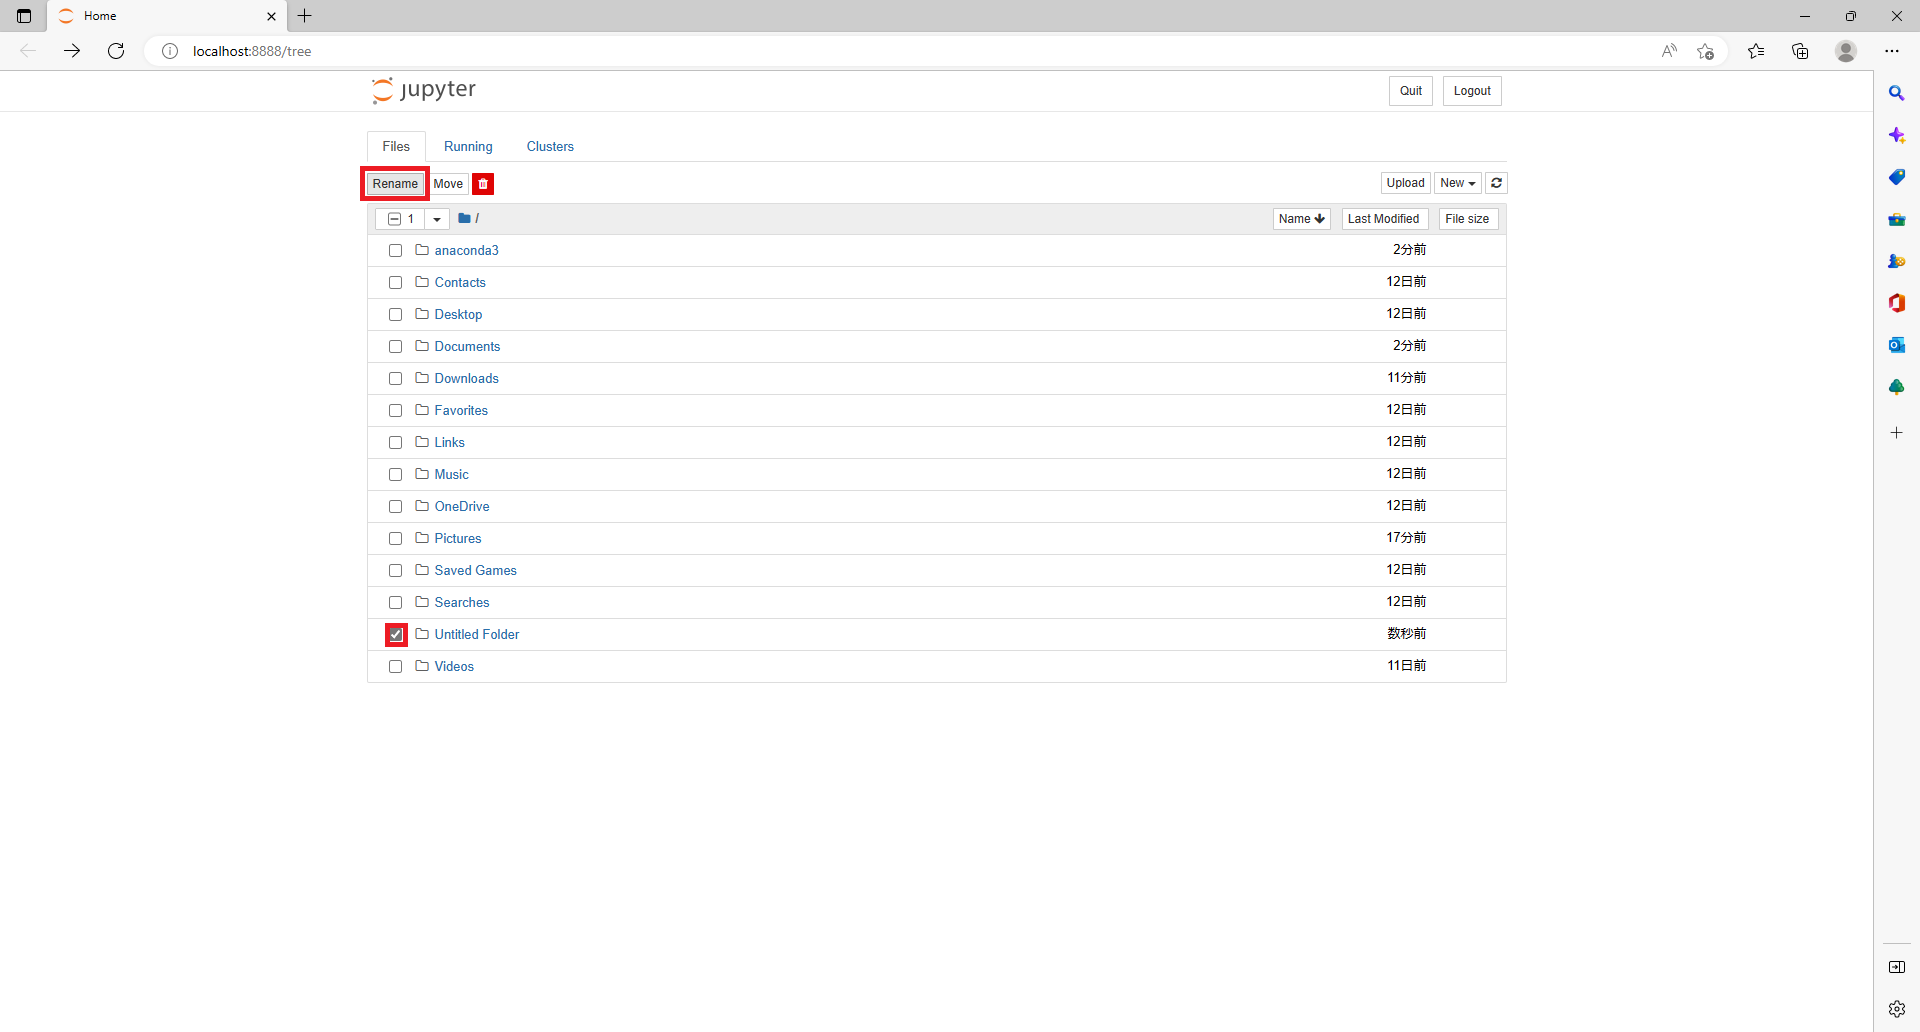The width and height of the screenshot is (1920, 1032).
Task: Open the OneDrive folder link
Action: [462, 507]
